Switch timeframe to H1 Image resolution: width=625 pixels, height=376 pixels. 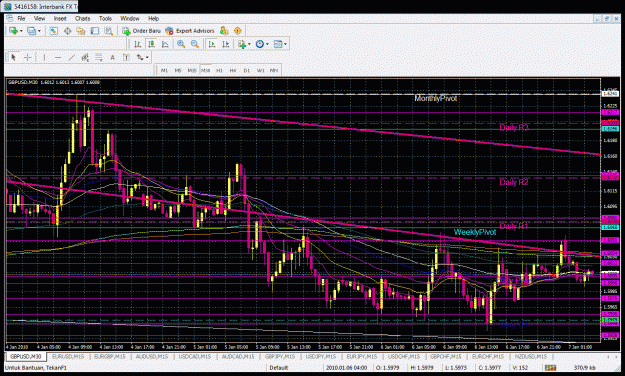[219, 71]
